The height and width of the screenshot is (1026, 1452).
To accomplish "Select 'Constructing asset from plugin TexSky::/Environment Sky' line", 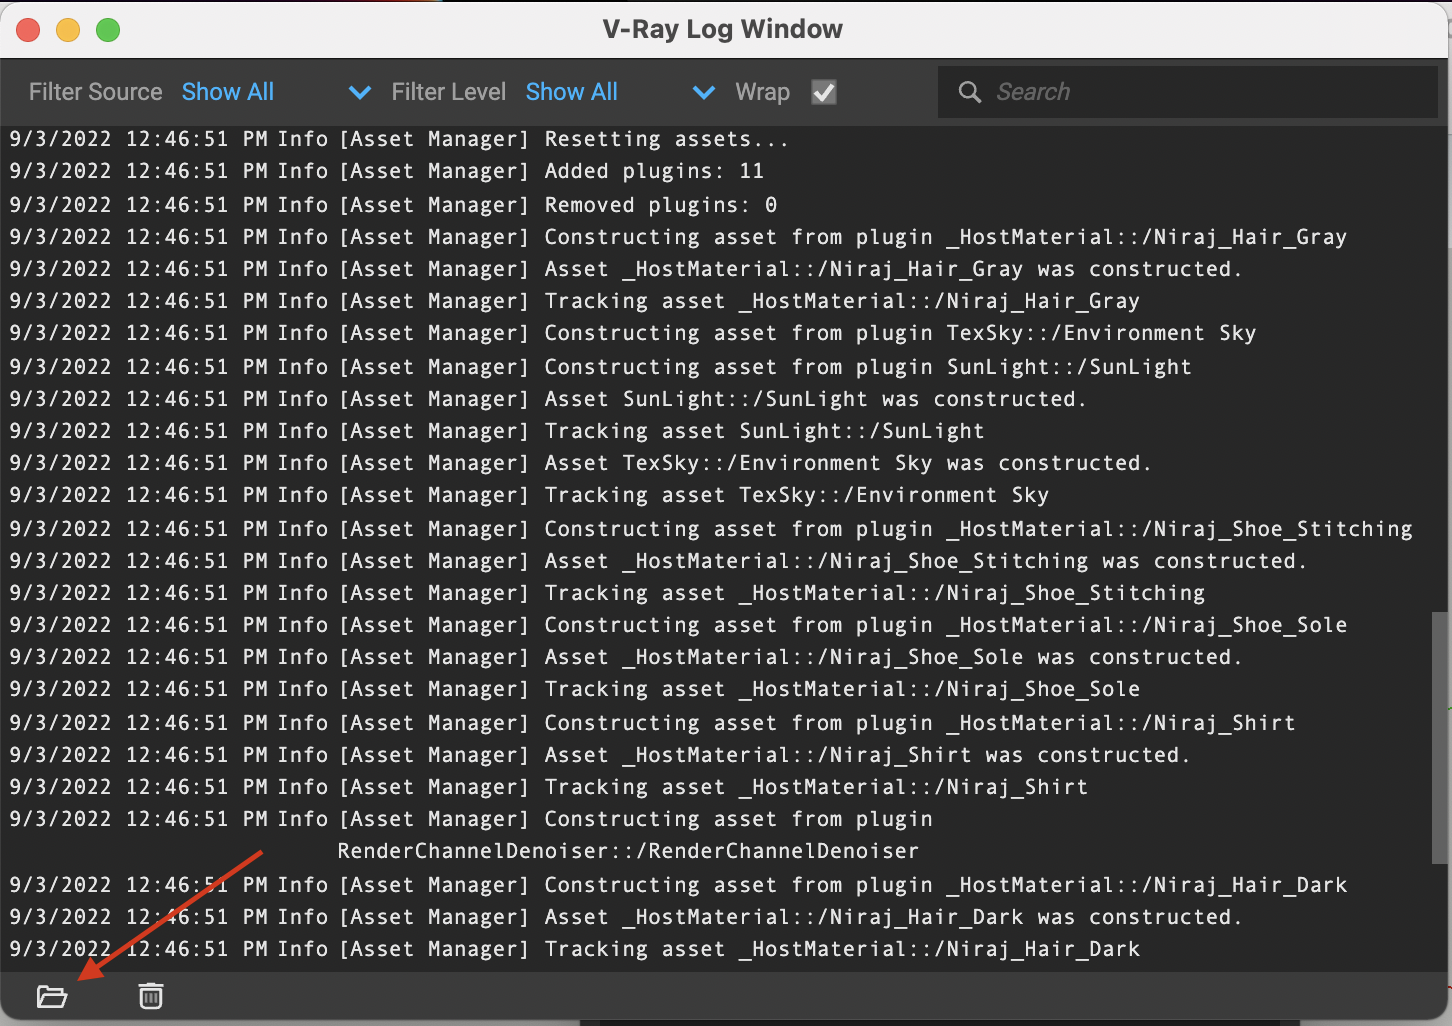I will 633,333.
